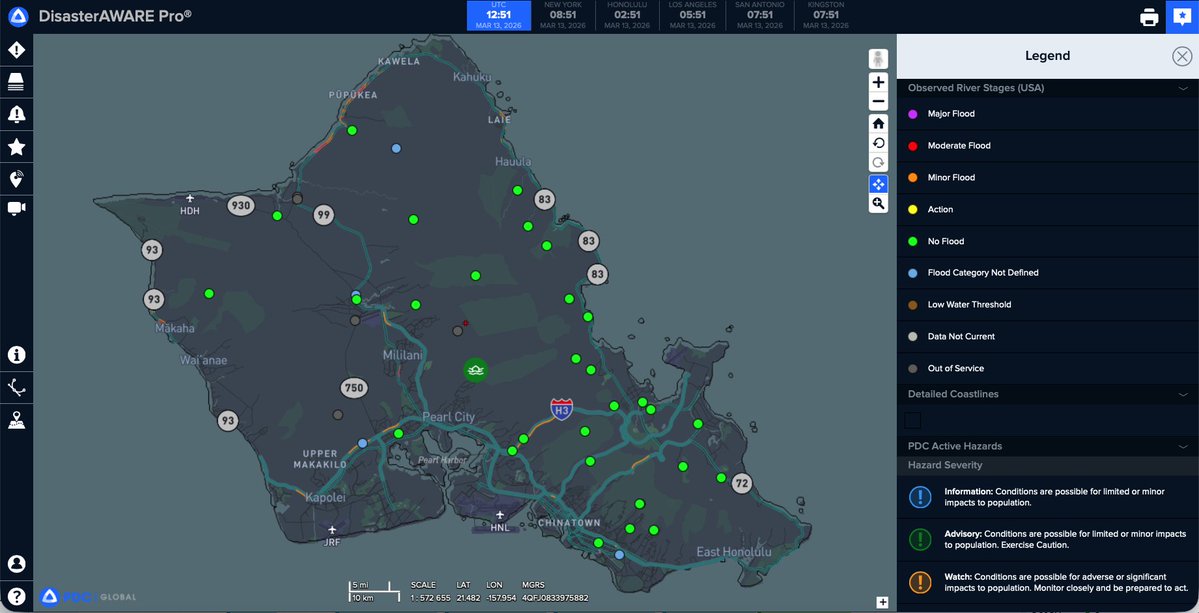Select the New York time tab
The image size is (1199, 613).
(563, 15)
